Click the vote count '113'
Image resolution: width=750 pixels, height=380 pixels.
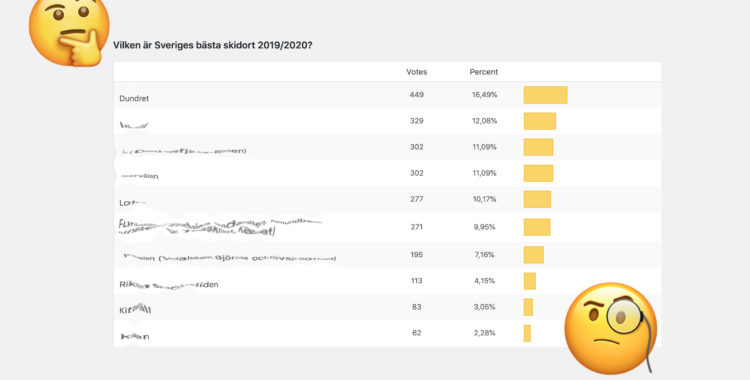[417, 280]
